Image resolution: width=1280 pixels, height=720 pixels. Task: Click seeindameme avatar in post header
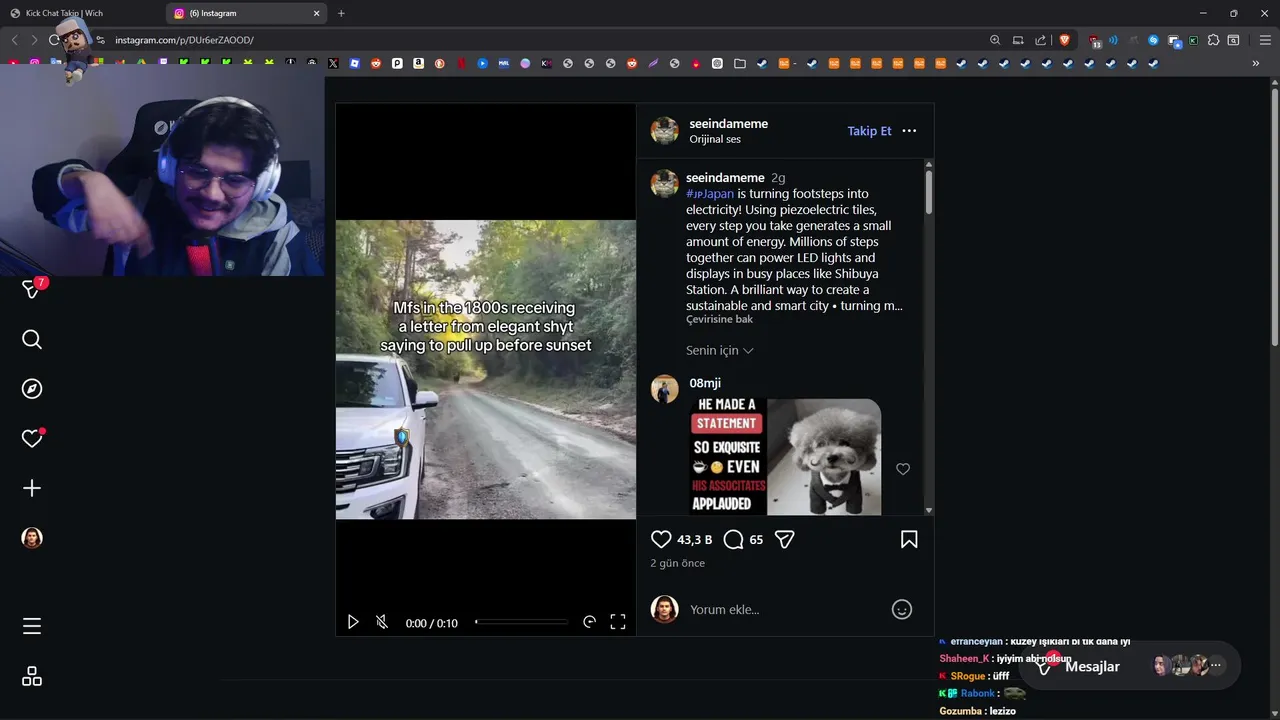click(x=665, y=131)
